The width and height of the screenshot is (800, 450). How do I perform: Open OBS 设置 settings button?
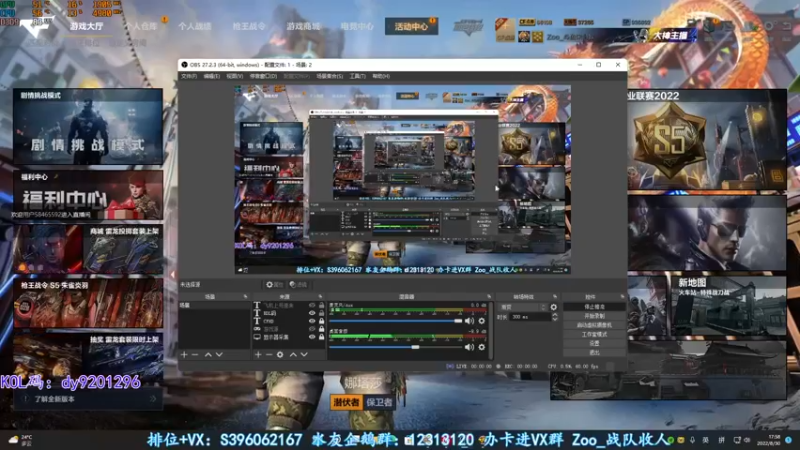(x=594, y=343)
